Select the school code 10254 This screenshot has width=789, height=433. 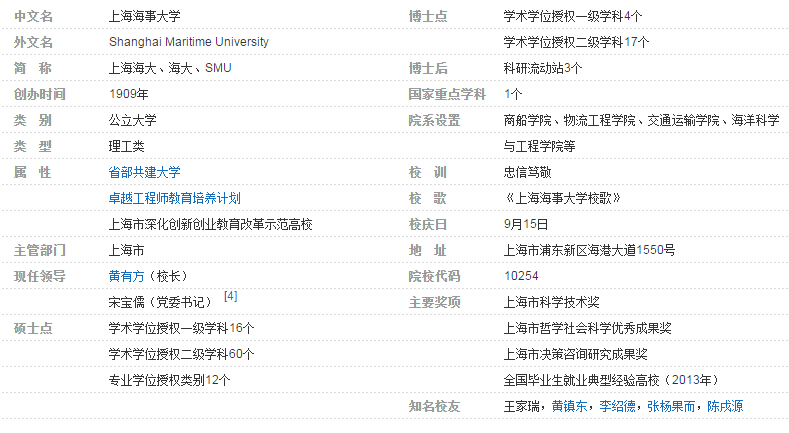521,277
